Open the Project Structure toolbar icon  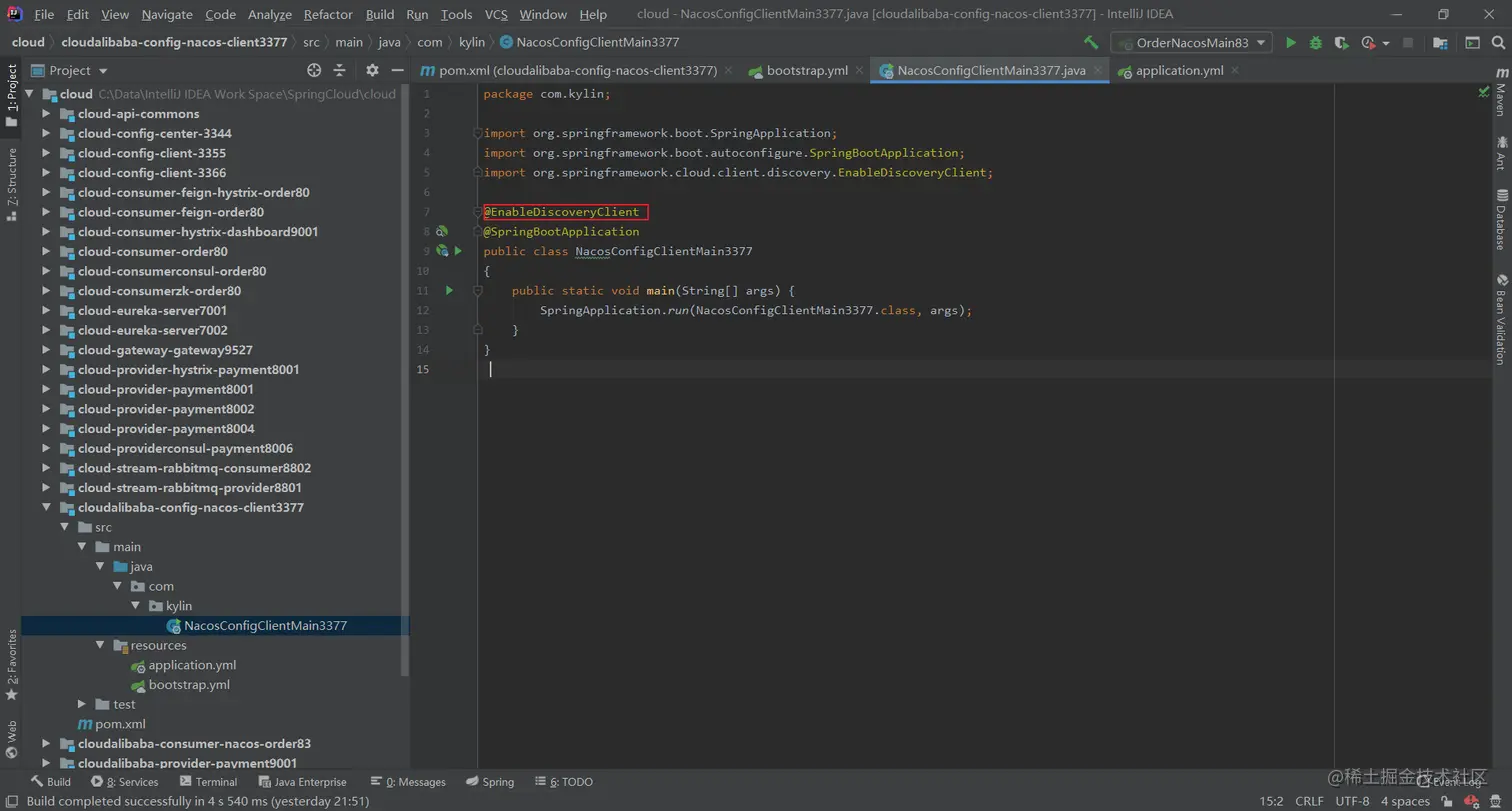1440,43
